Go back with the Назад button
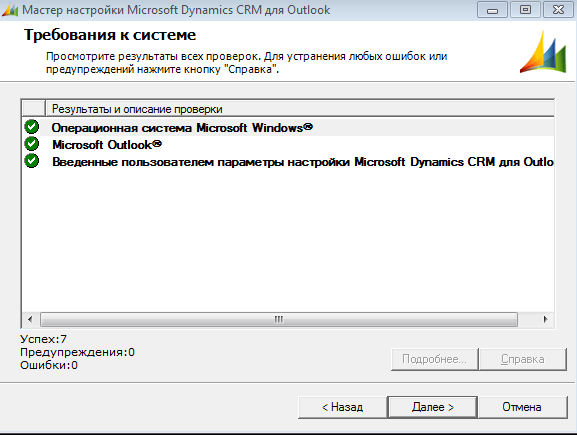The width and height of the screenshot is (577, 435). pos(343,407)
